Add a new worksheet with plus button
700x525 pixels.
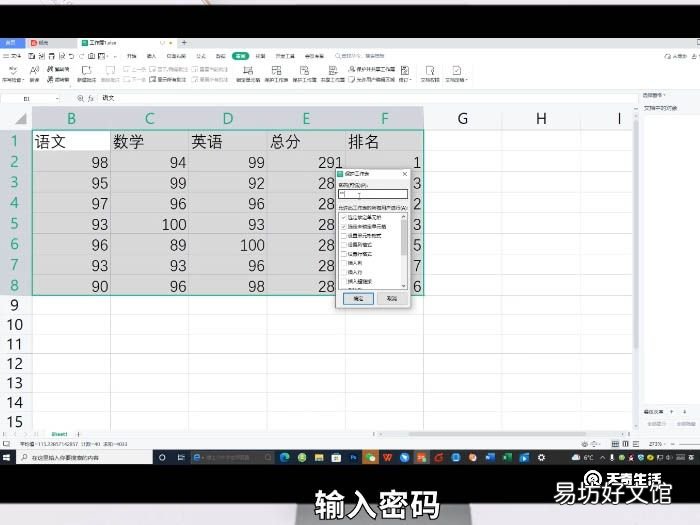click(78, 434)
